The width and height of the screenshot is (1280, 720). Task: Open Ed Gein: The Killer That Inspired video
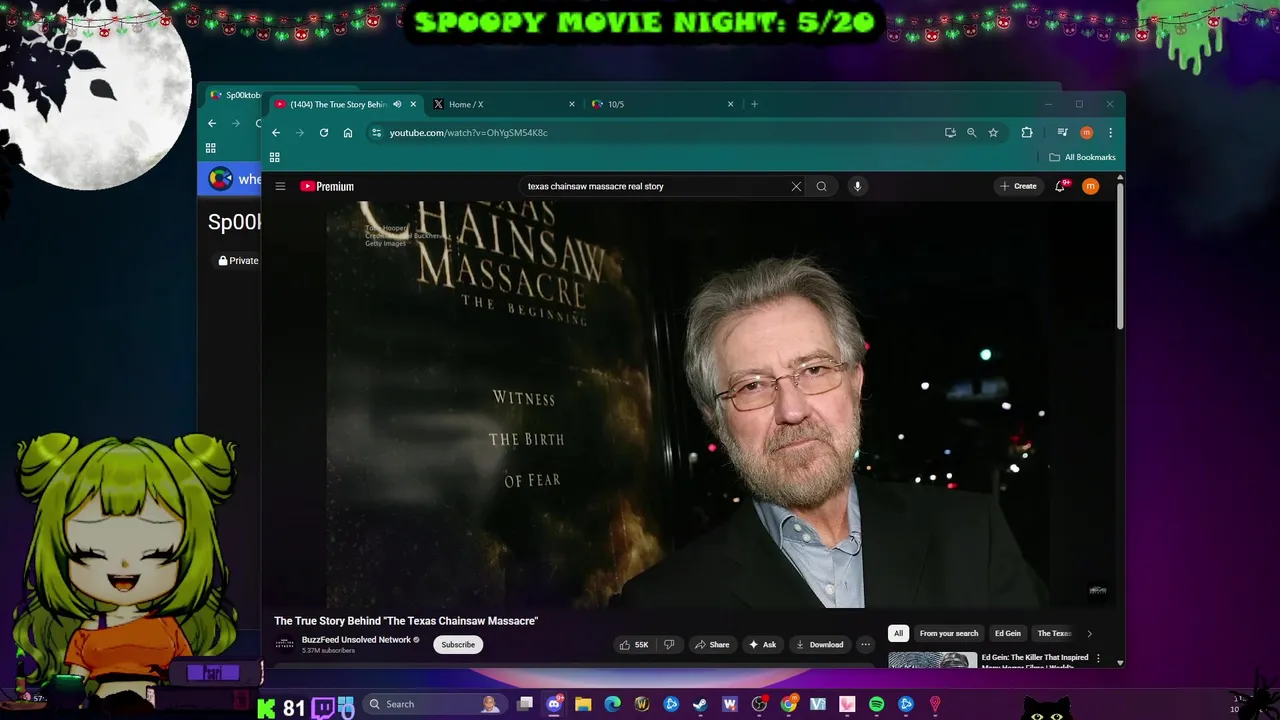coord(1035,660)
